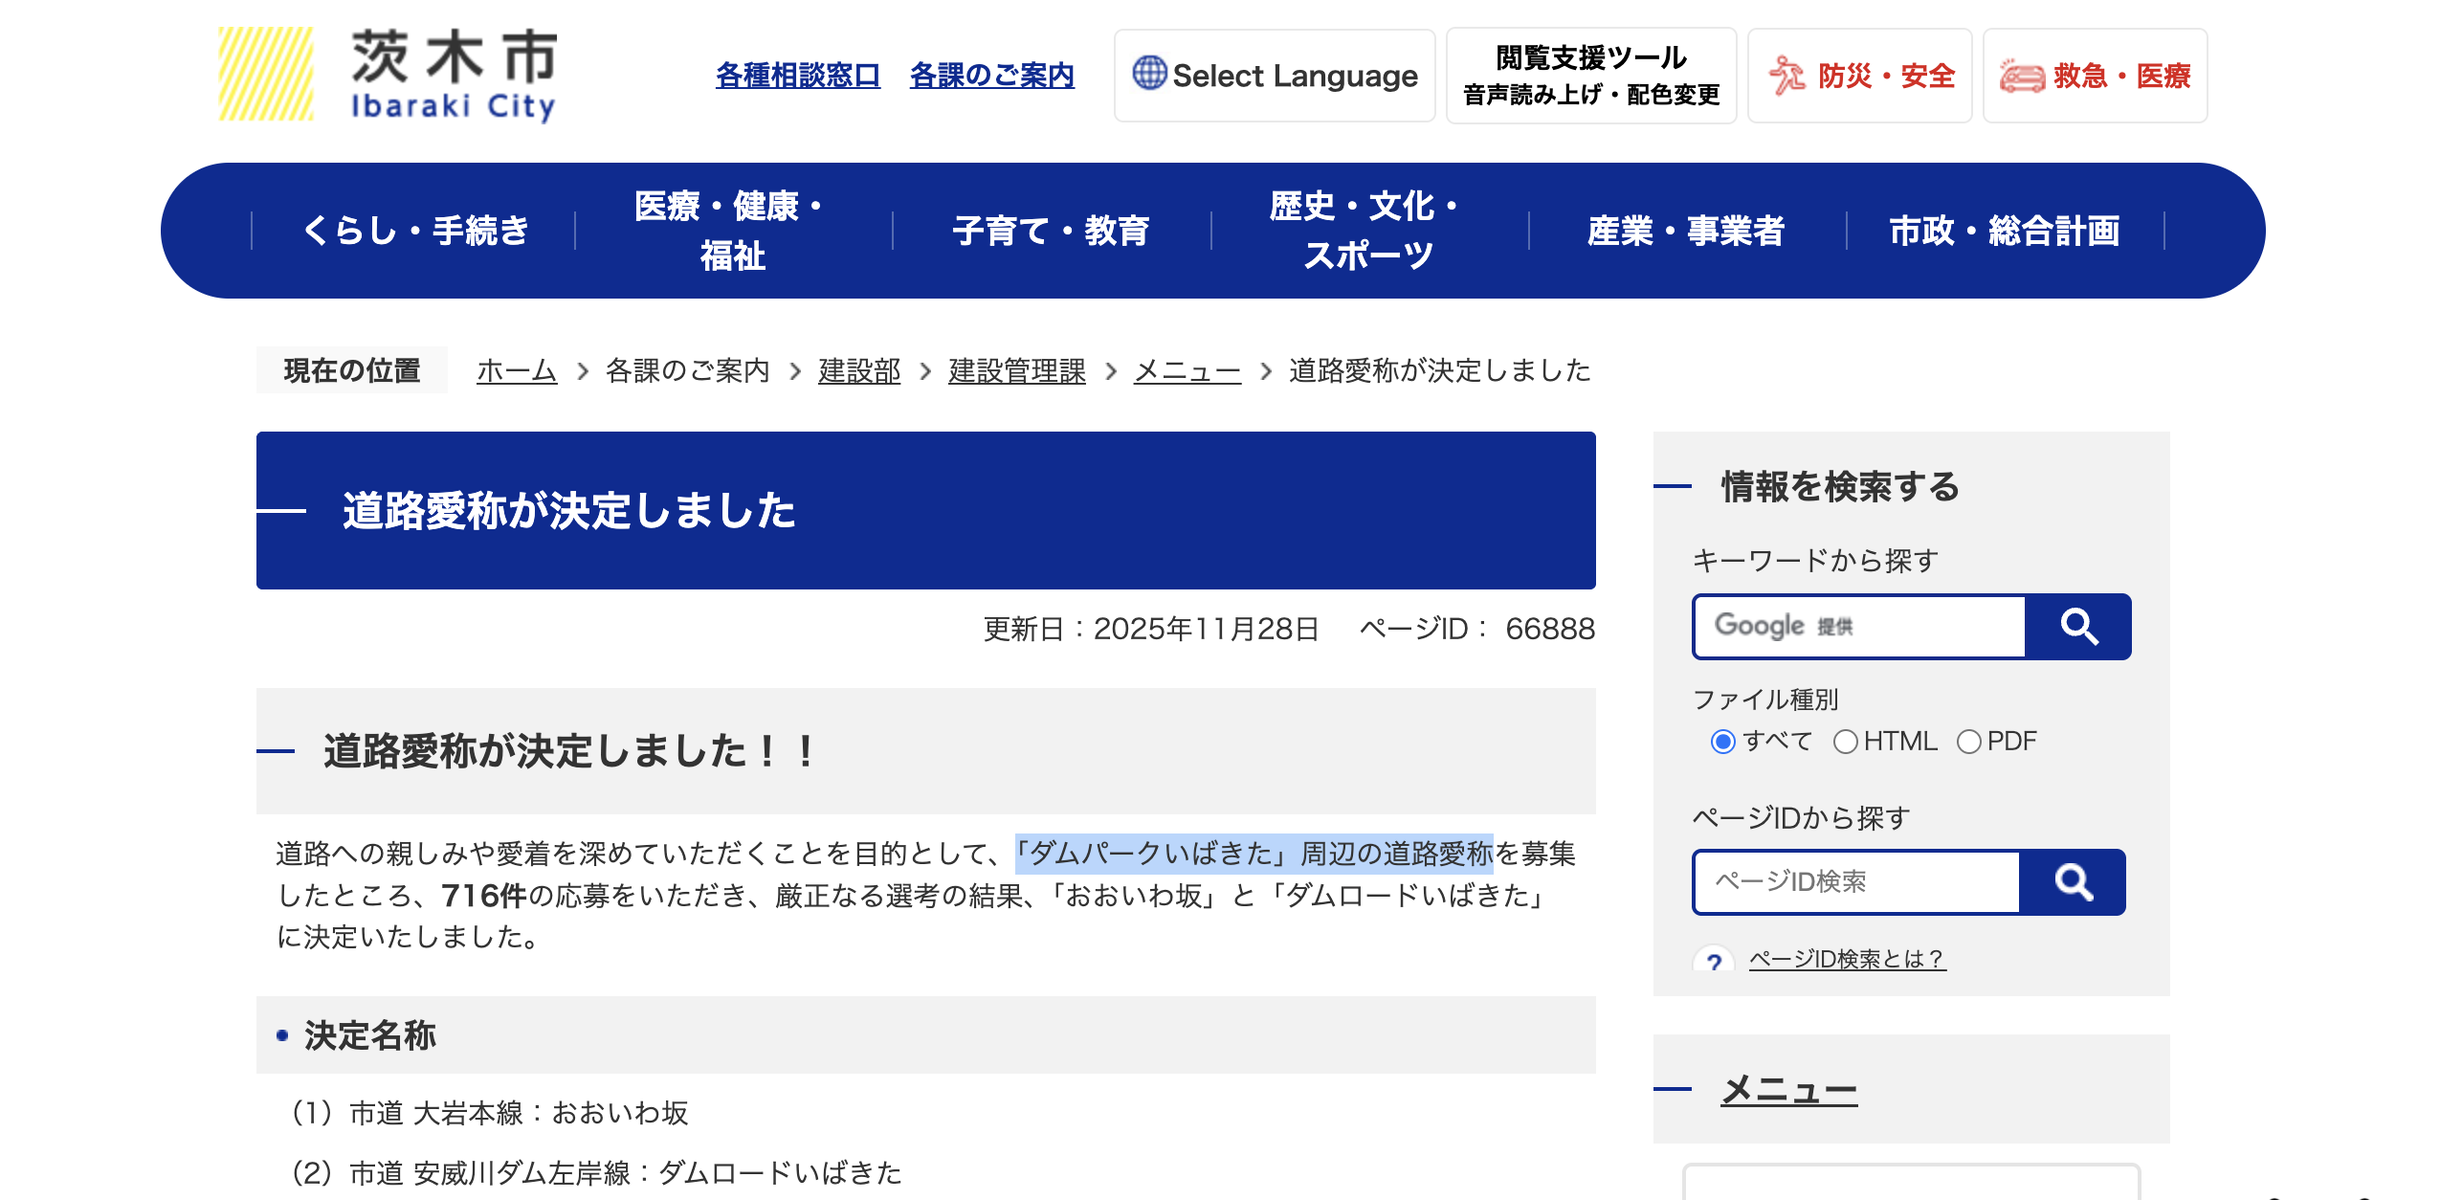Open the 閲覧支援ツール accessibility tool

1590,76
